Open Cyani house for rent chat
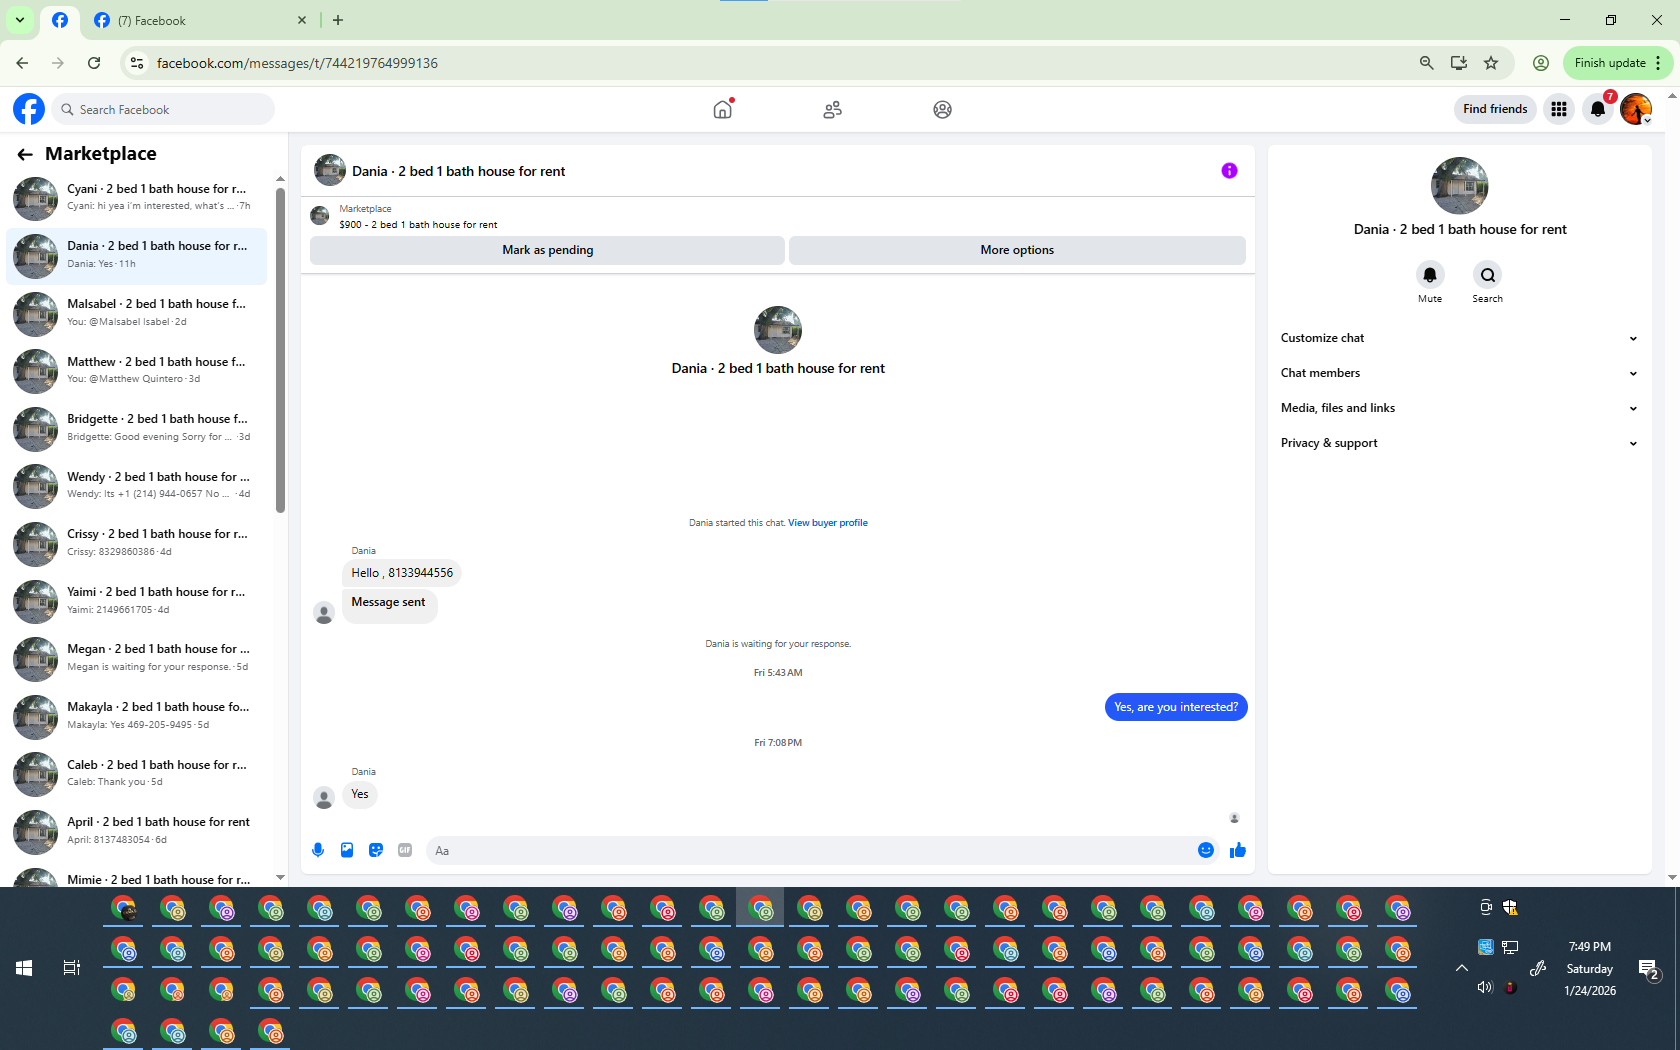The height and width of the screenshot is (1050, 1680). click(137, 198)
